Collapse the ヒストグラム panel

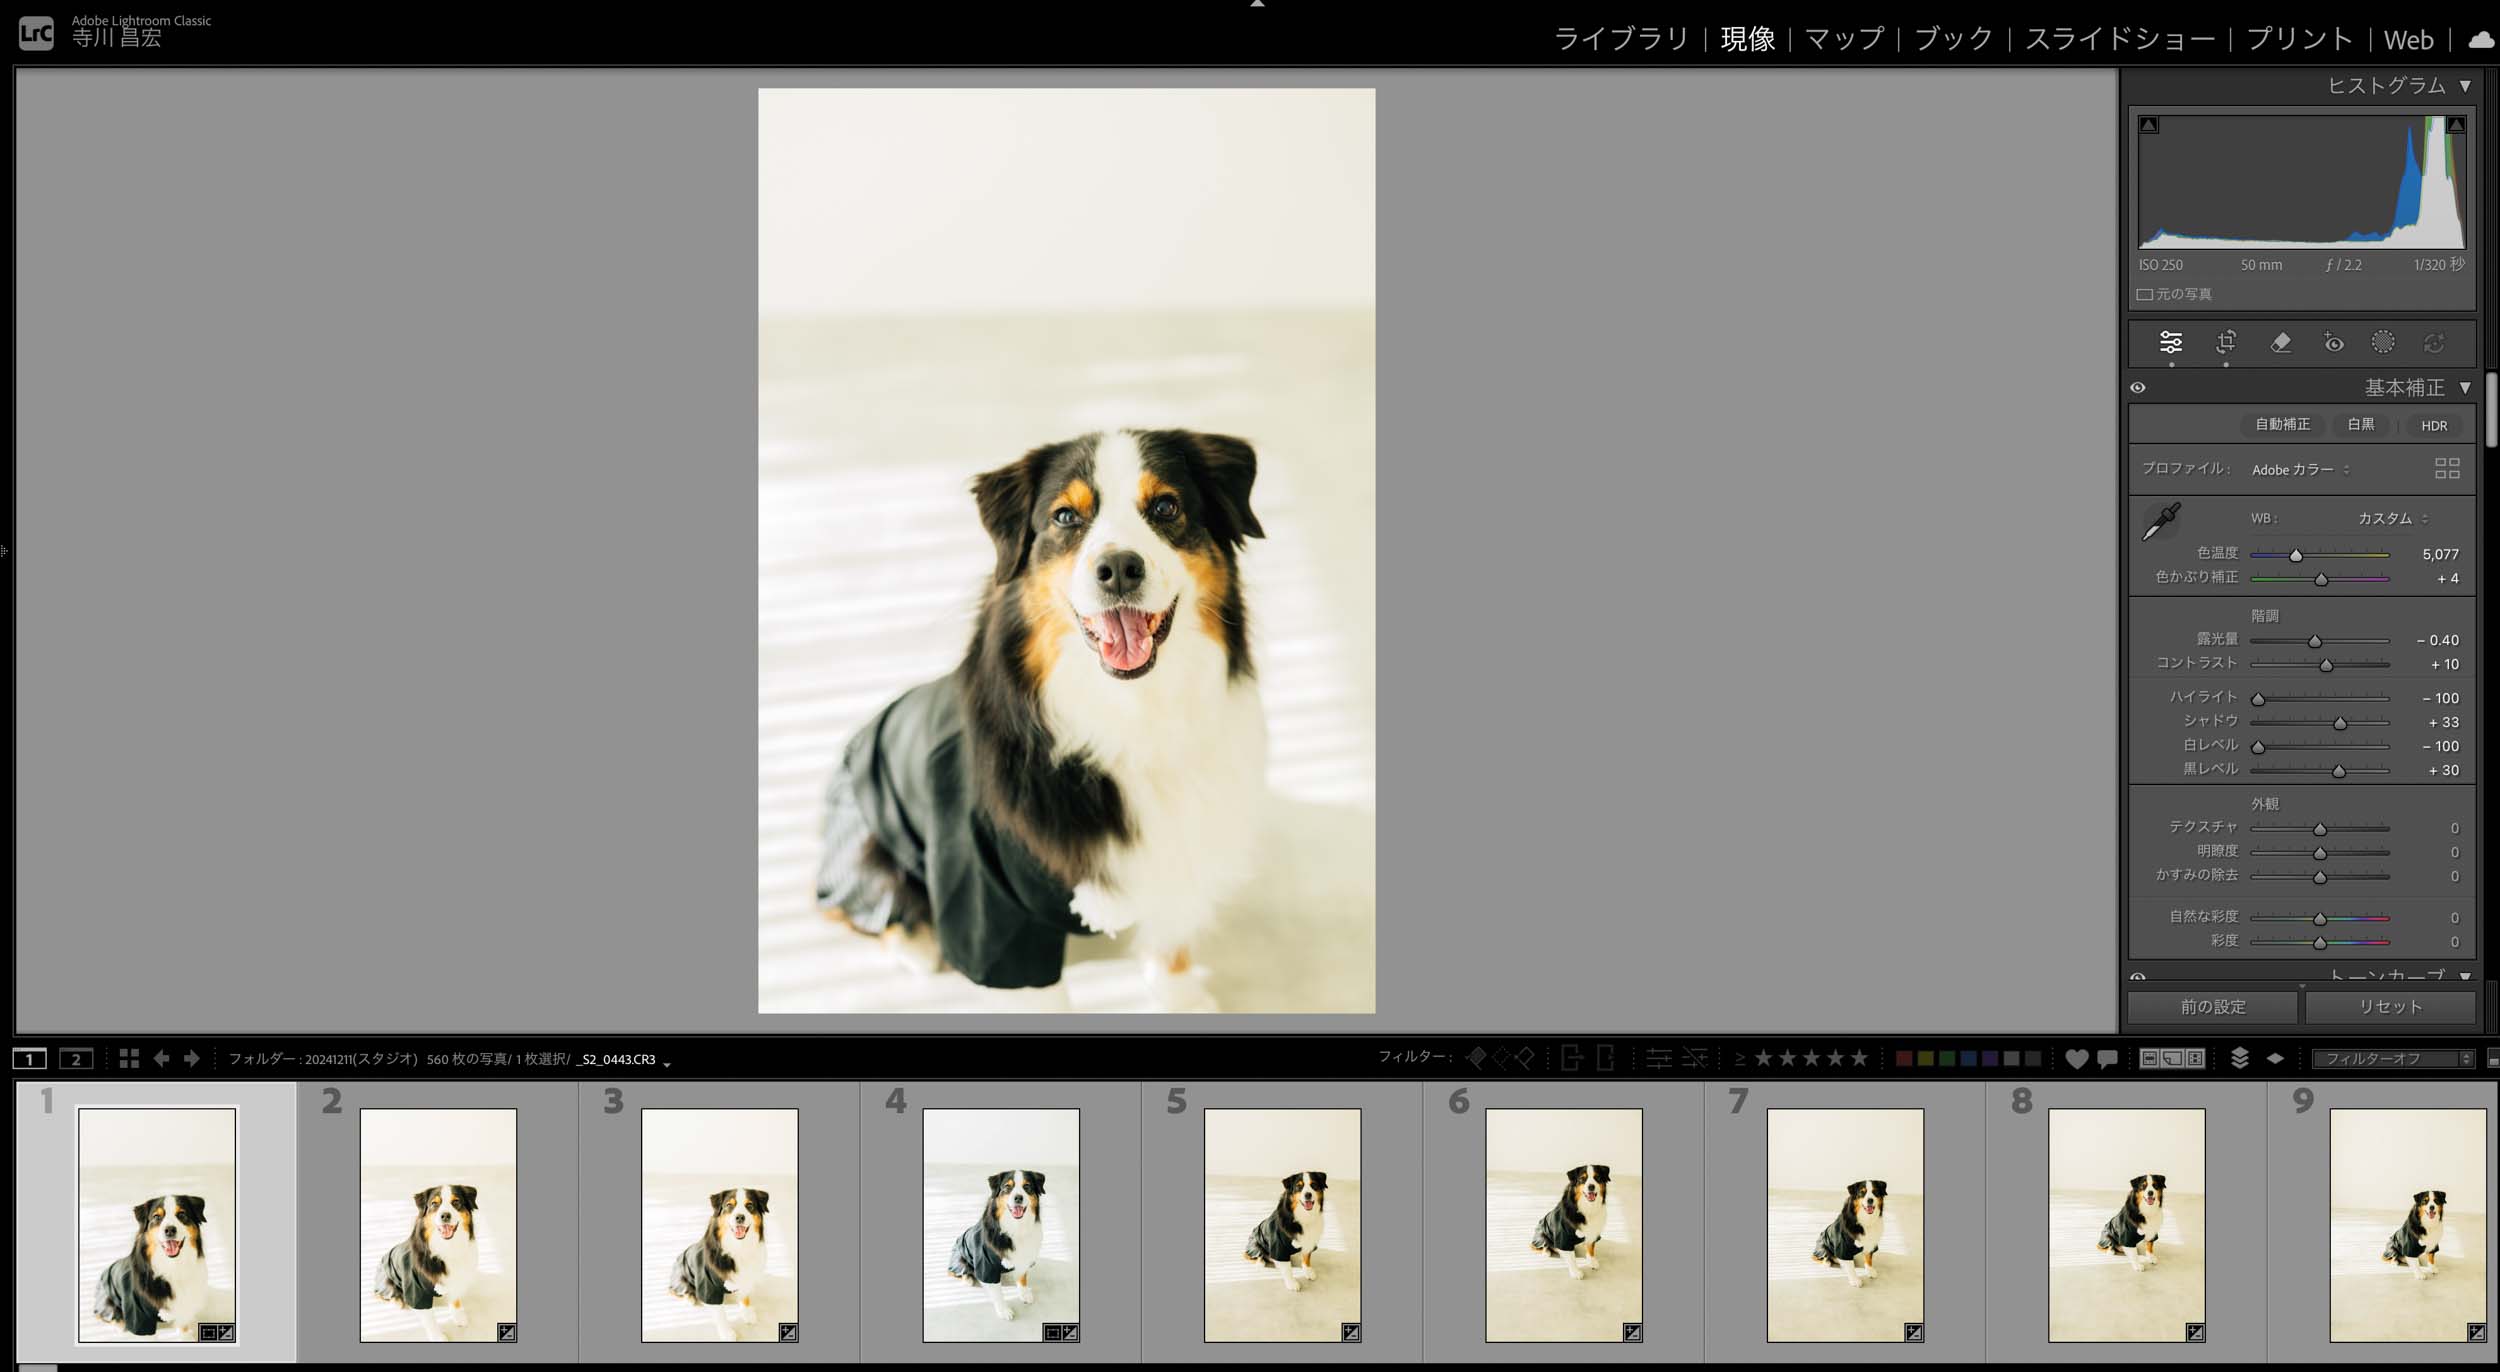pos(2465,86)
